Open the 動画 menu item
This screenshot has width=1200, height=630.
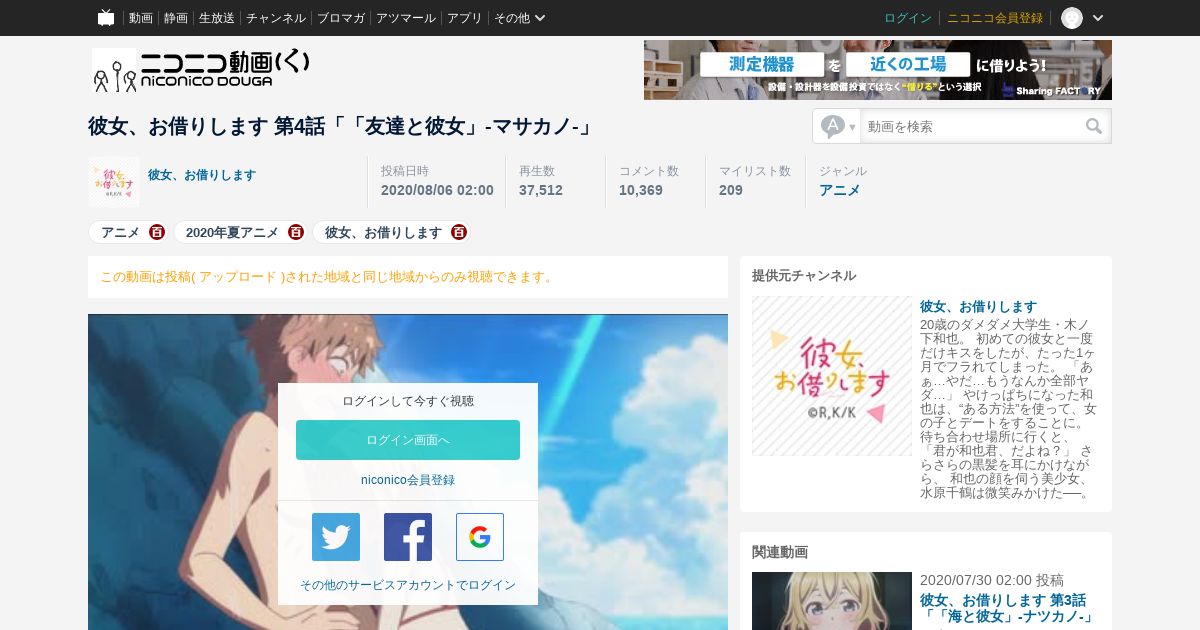coord(140,18)
